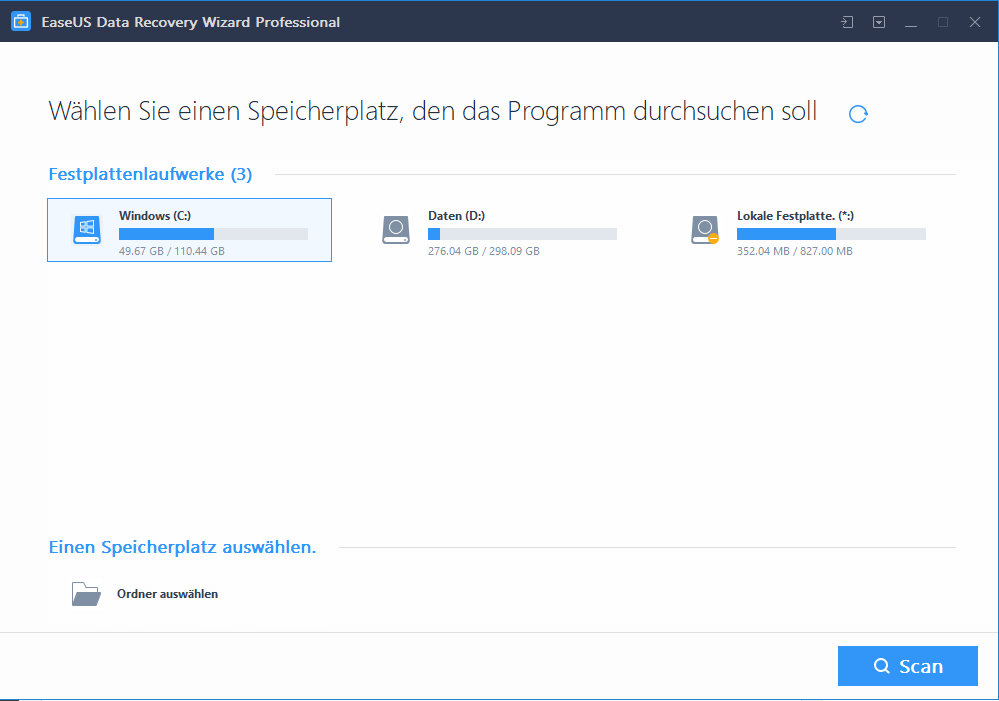Click the EaseUS app logo icon

21,22
